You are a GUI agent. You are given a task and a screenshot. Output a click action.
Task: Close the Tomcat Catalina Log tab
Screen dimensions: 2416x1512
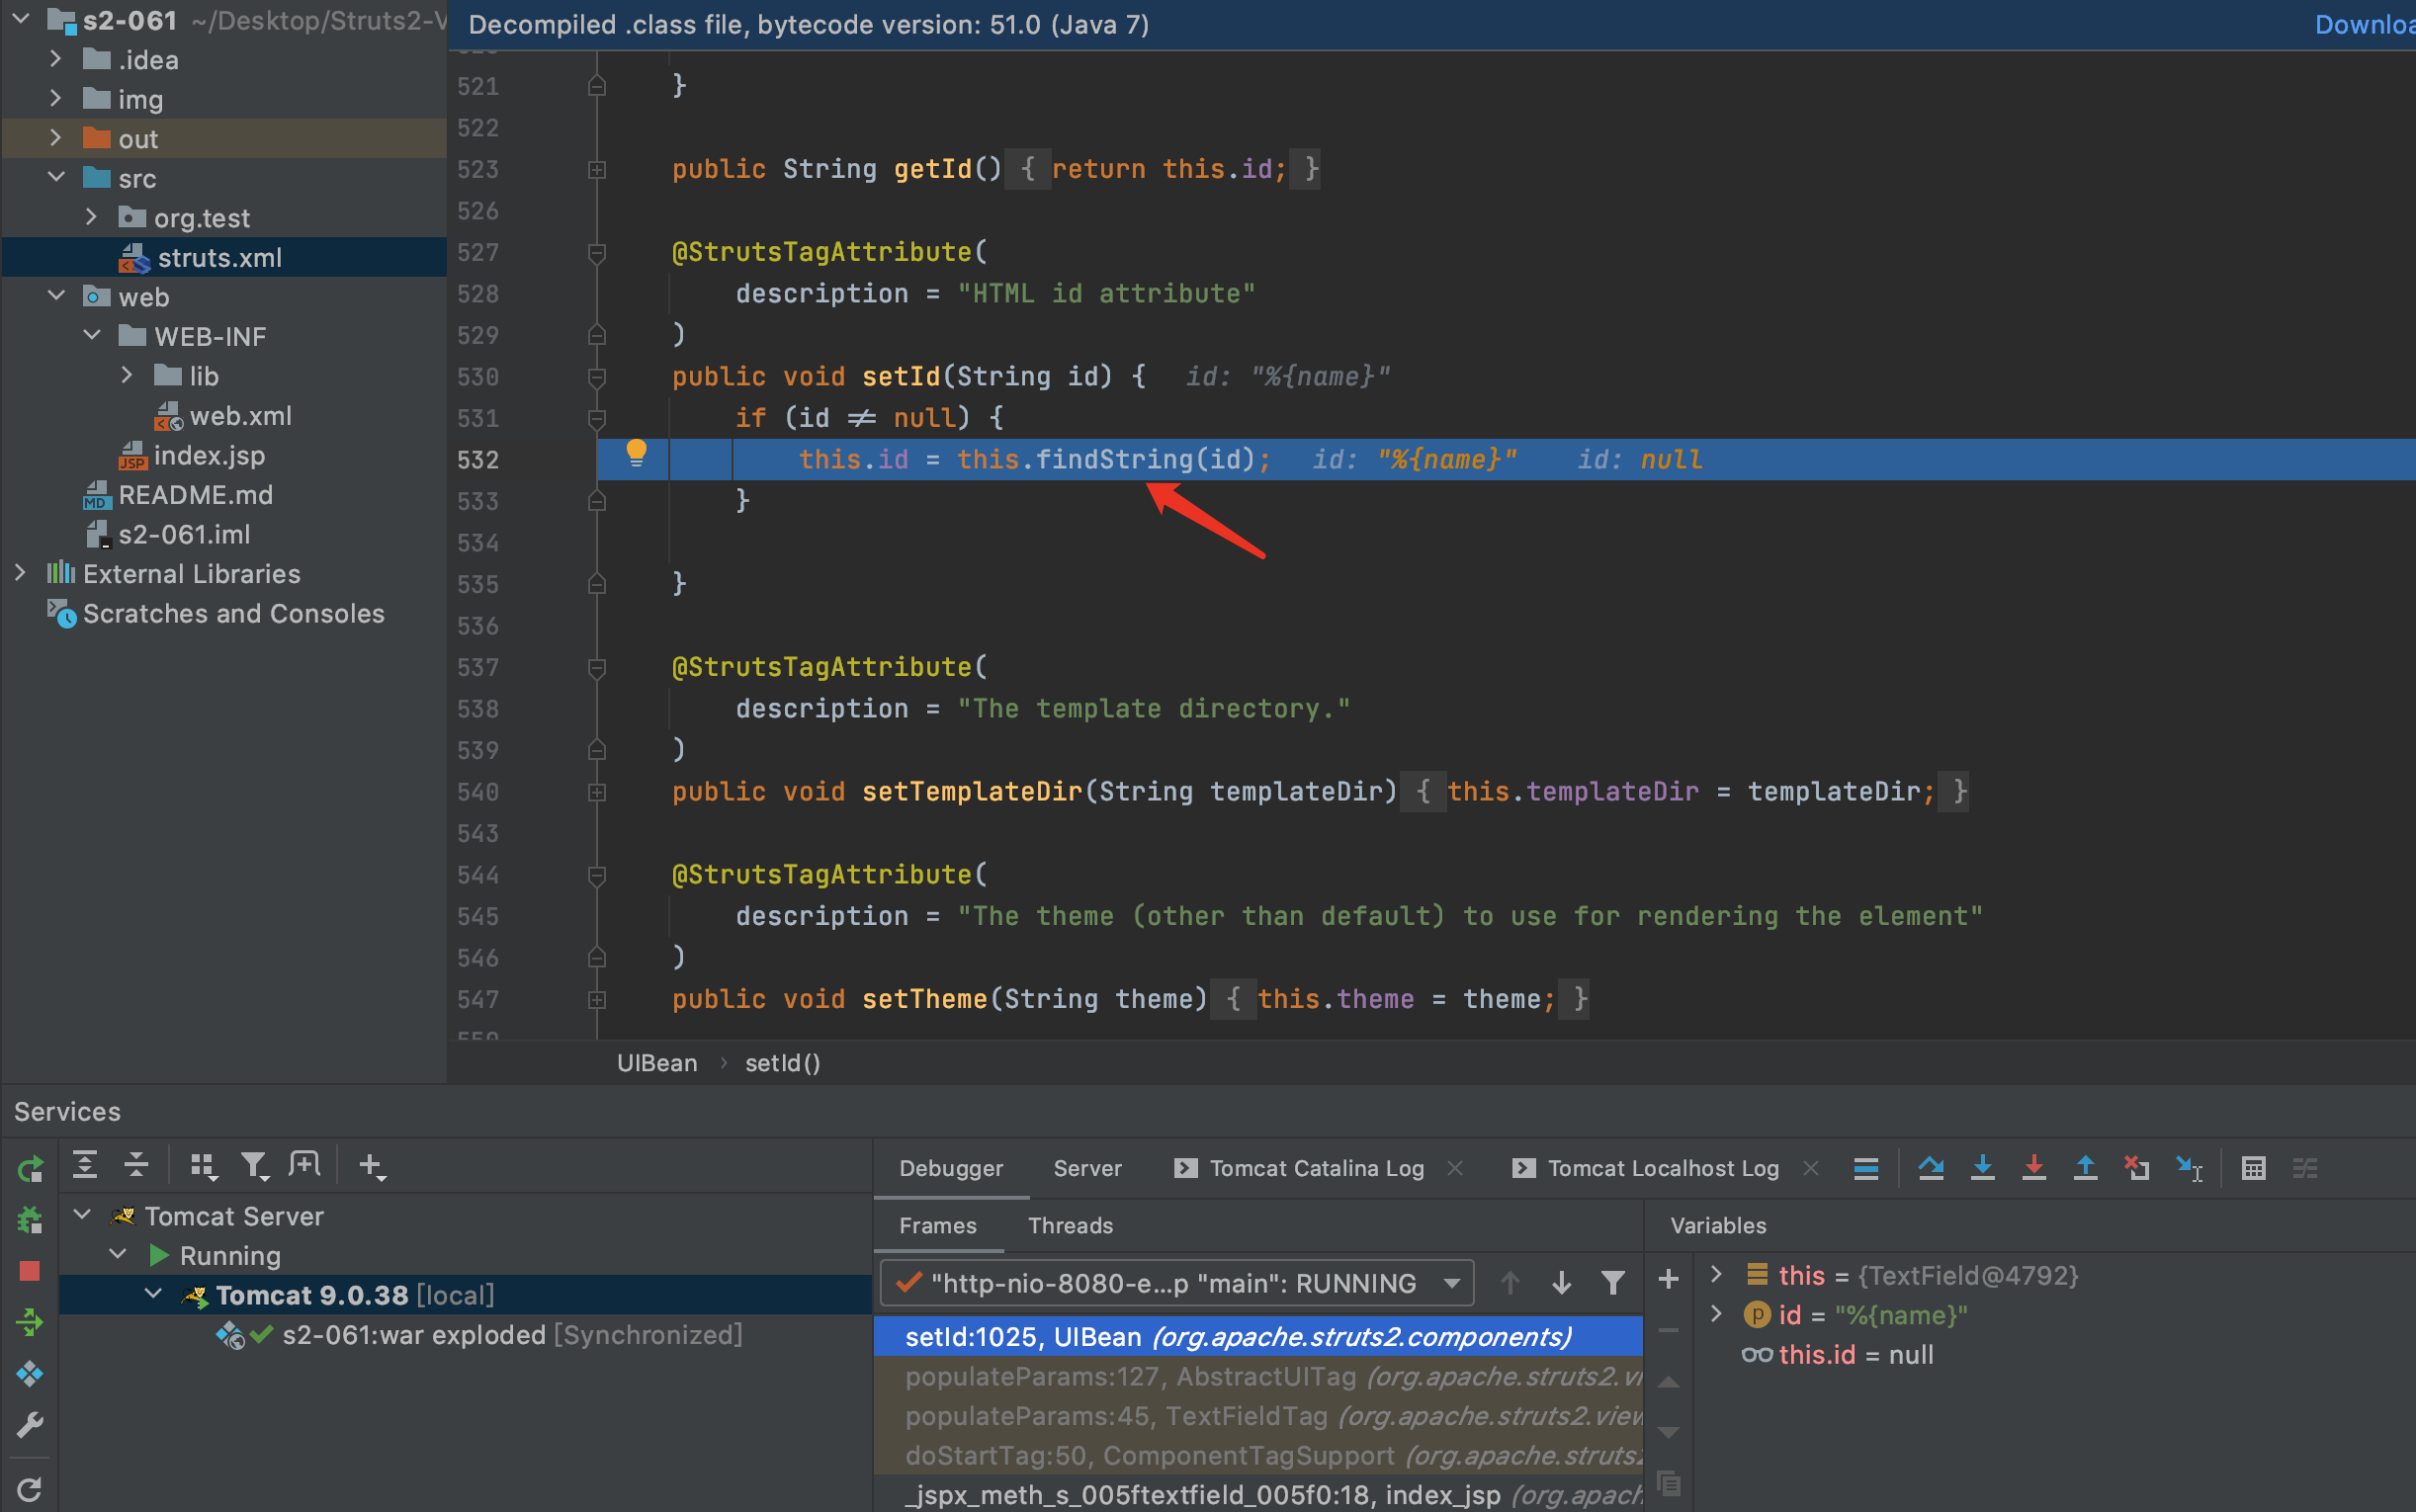(x=1455, y=1168)
